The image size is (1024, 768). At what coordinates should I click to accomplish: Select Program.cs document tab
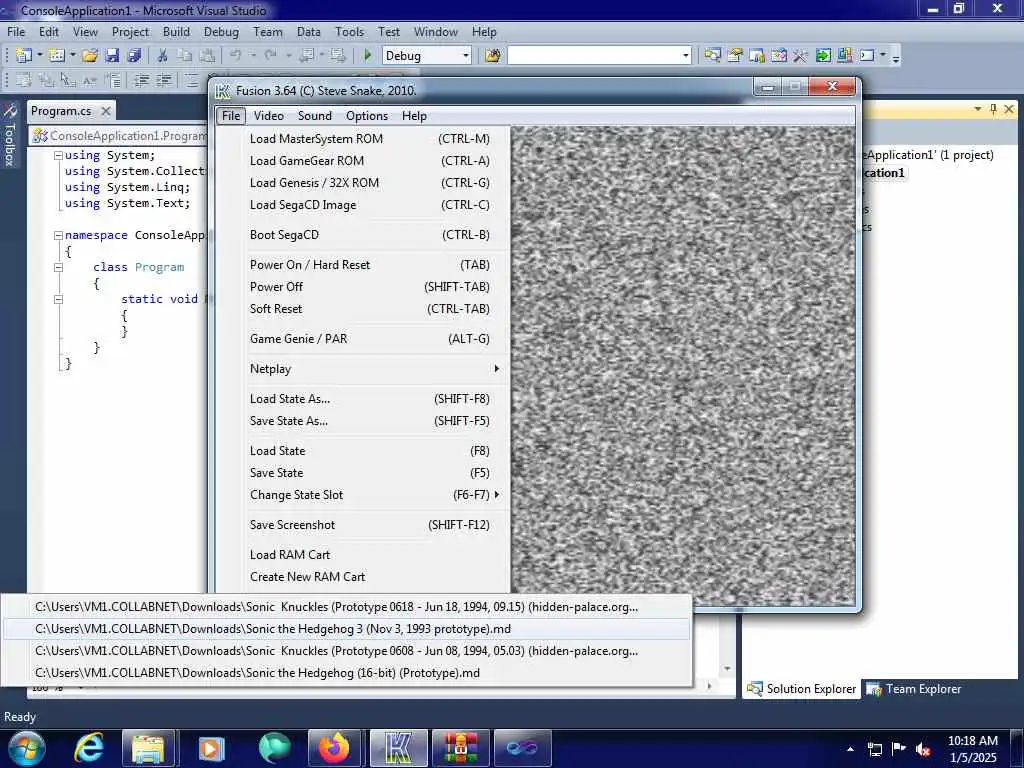point(61,111)
